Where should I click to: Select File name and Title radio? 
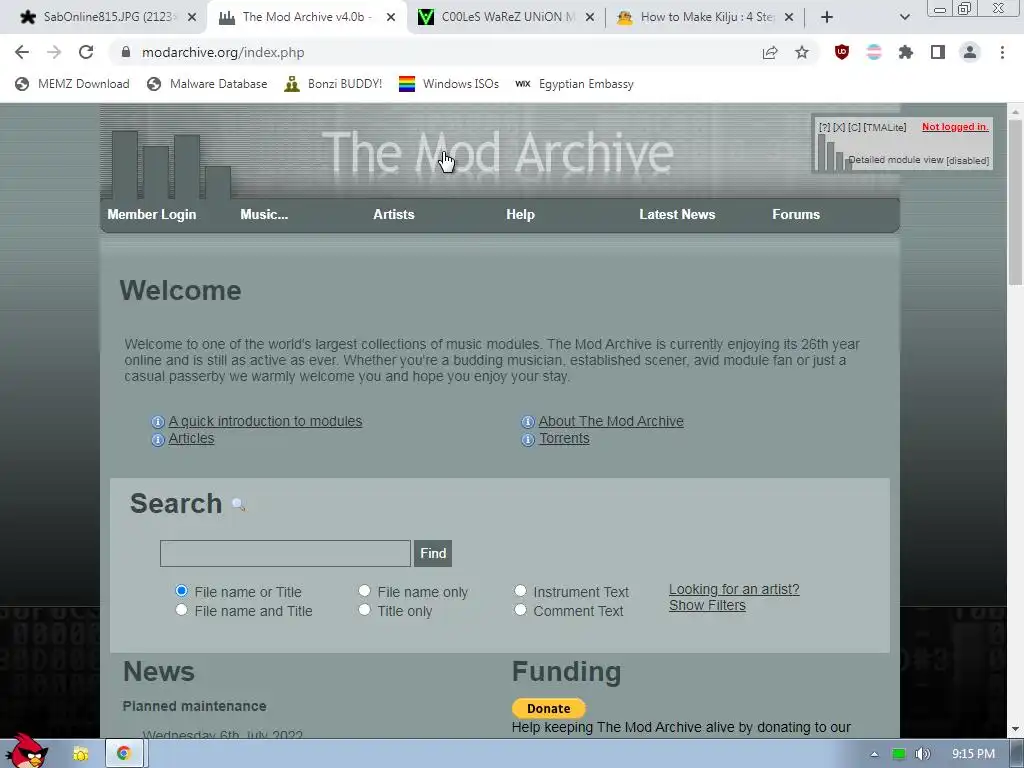[x=182, y=610]
